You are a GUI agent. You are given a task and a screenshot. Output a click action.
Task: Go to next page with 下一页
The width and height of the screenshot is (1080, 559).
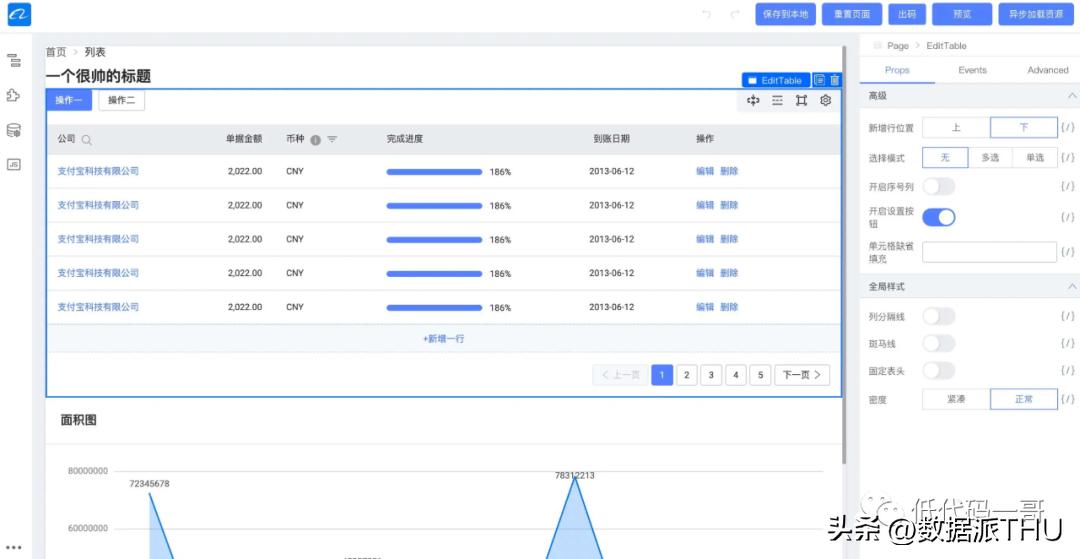tap(801, 375)
